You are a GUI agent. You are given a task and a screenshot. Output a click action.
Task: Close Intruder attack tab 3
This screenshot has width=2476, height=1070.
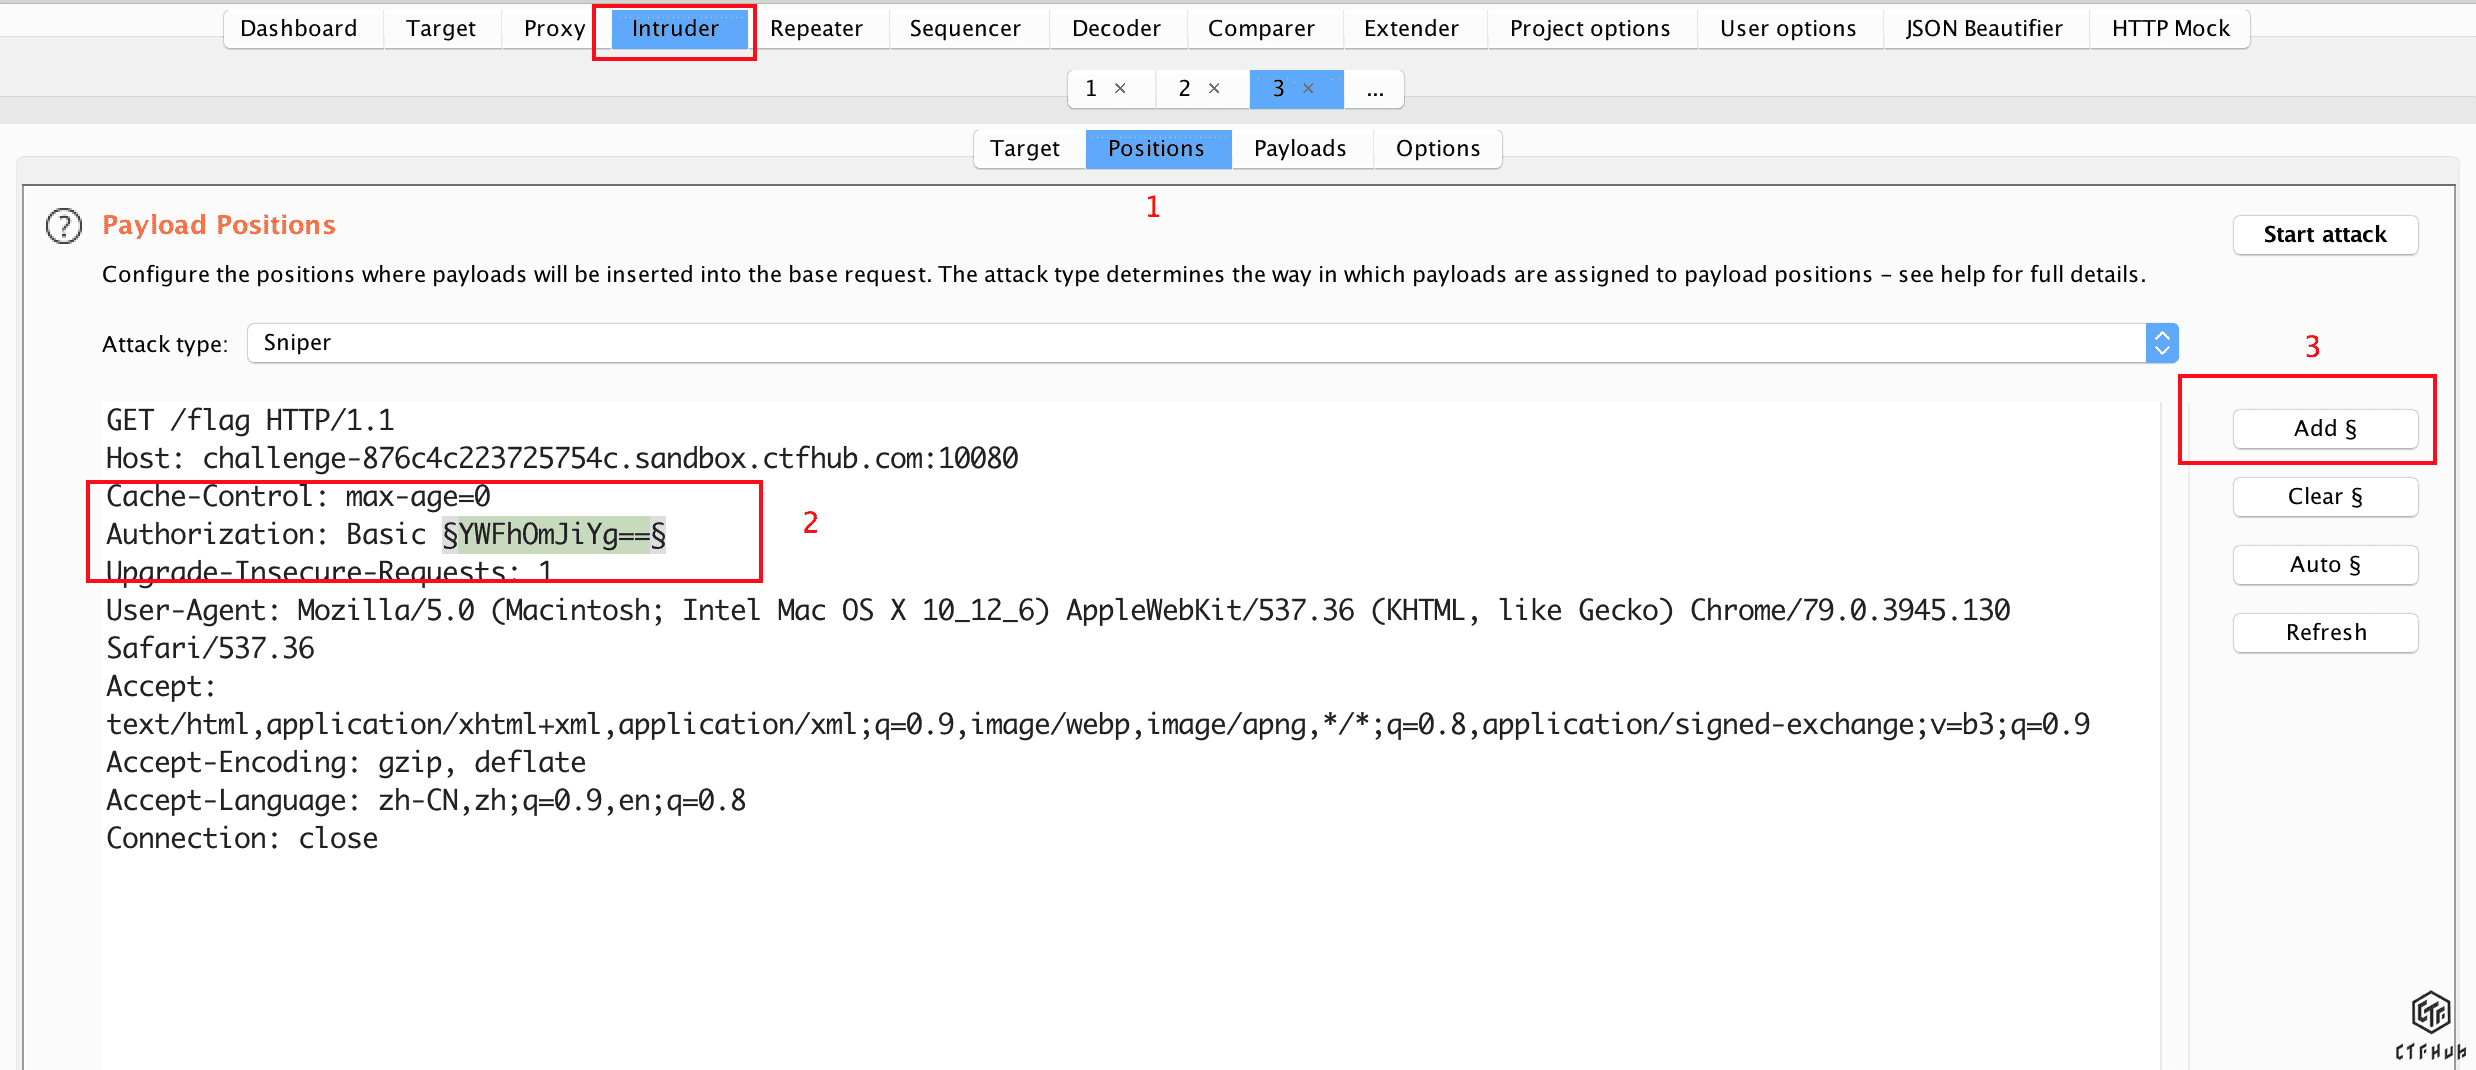[x=1308, y=88]
